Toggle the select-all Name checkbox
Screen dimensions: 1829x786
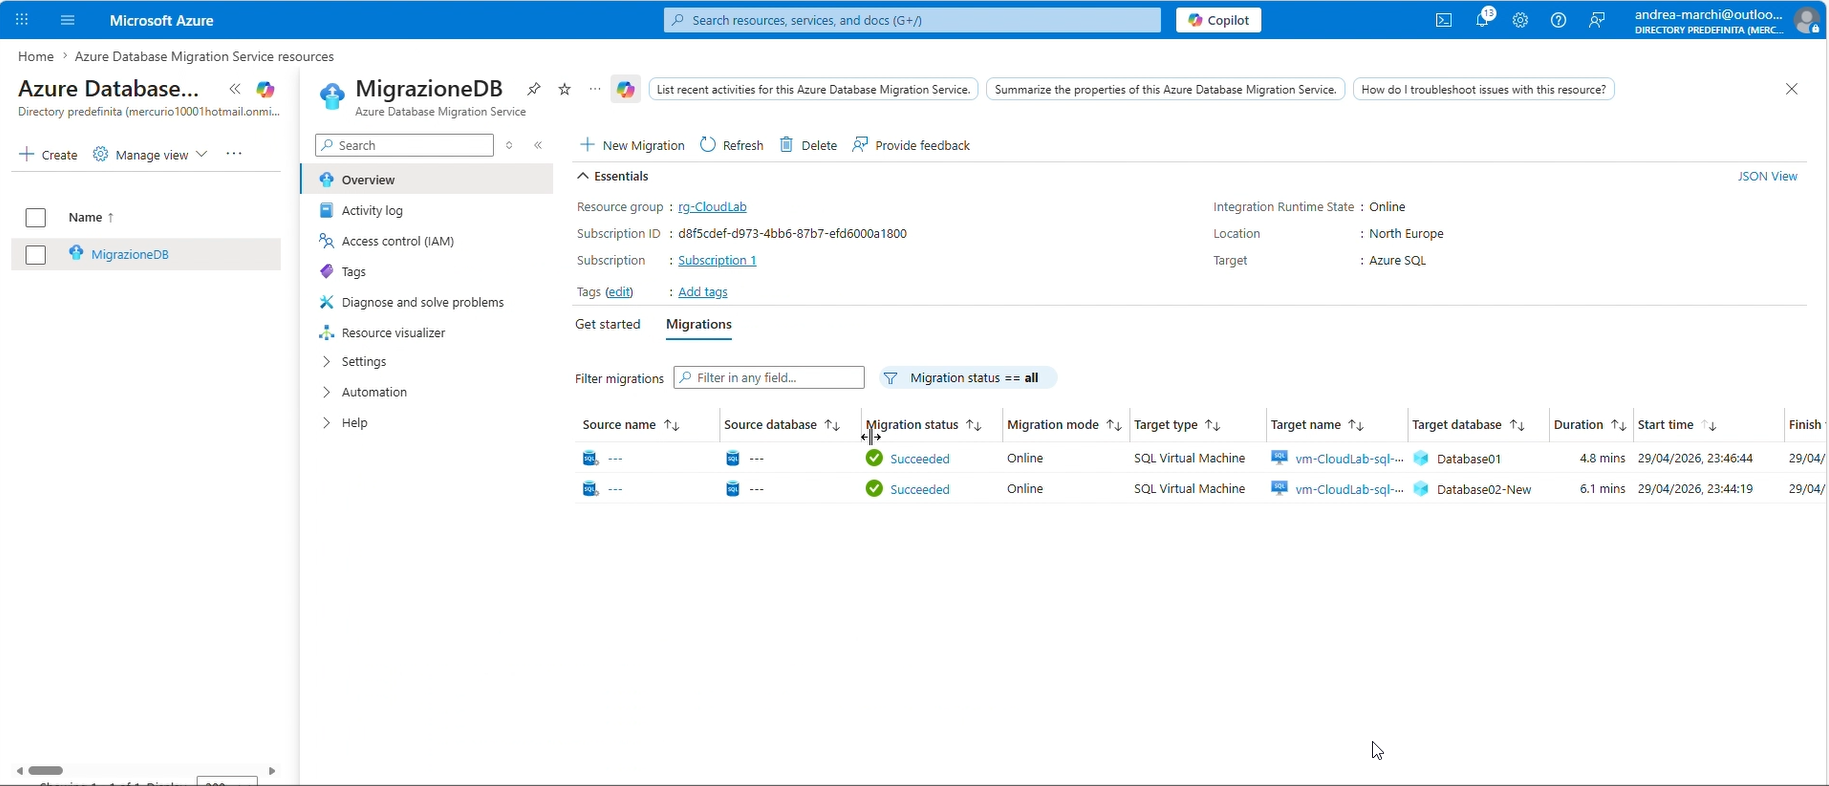tap(36, 218)
